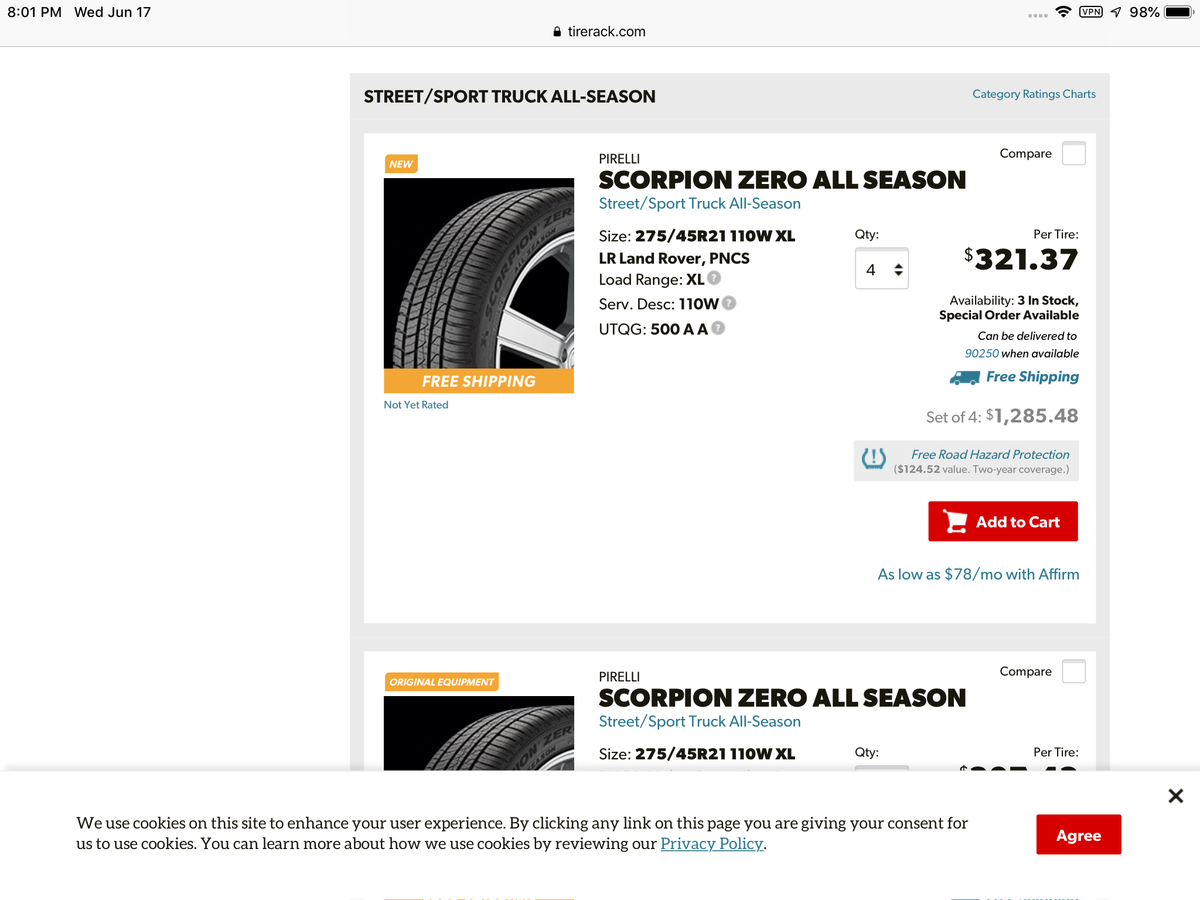Click the Not Yet Rated text
The width and height of the screenshot is (1200, 900).
pyautogui.click(x=416, y=405)
